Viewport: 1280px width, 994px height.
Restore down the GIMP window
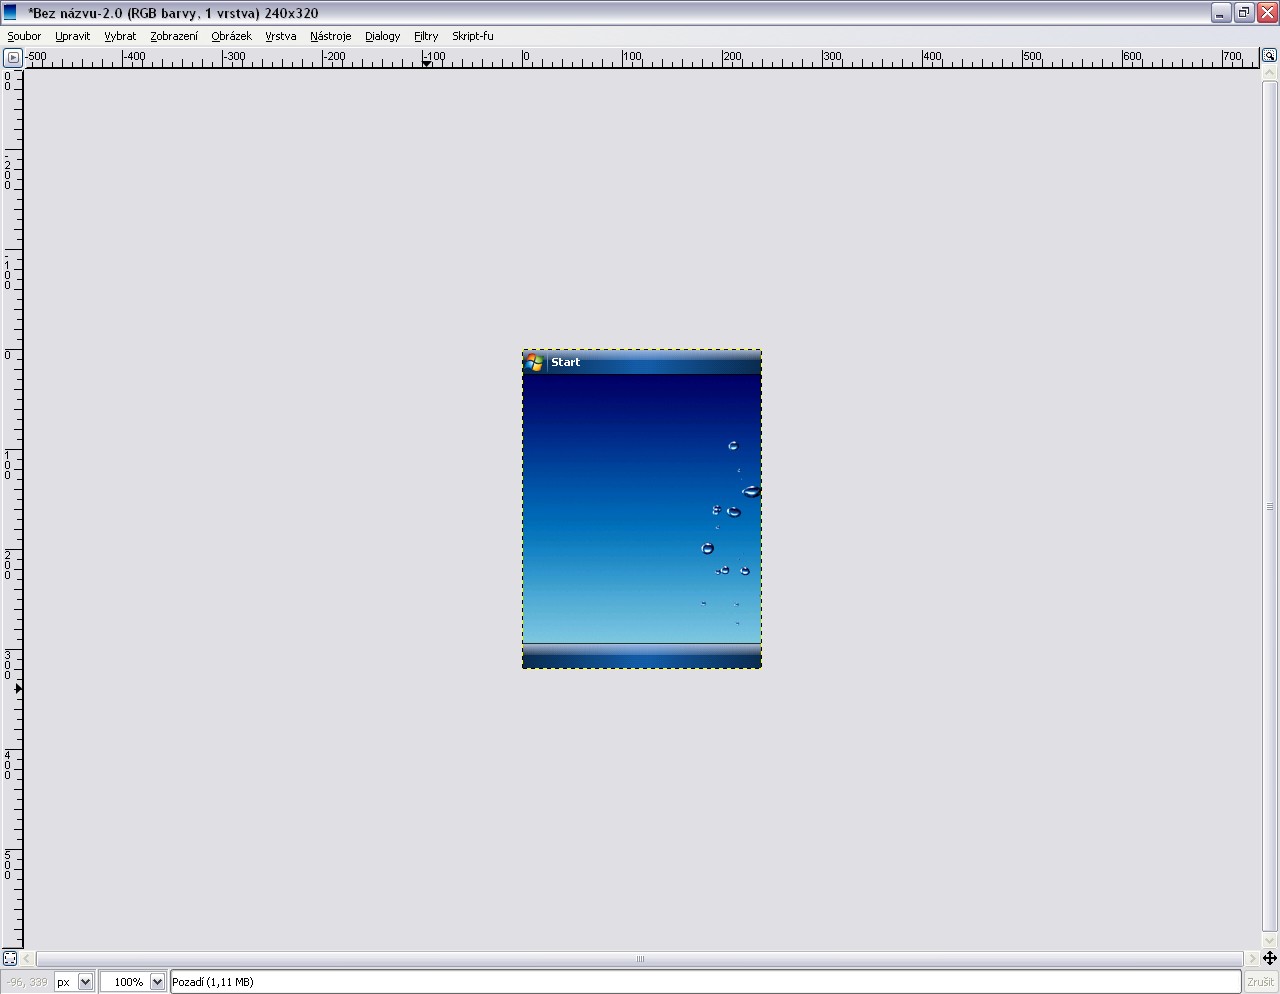click(1243, 13)
